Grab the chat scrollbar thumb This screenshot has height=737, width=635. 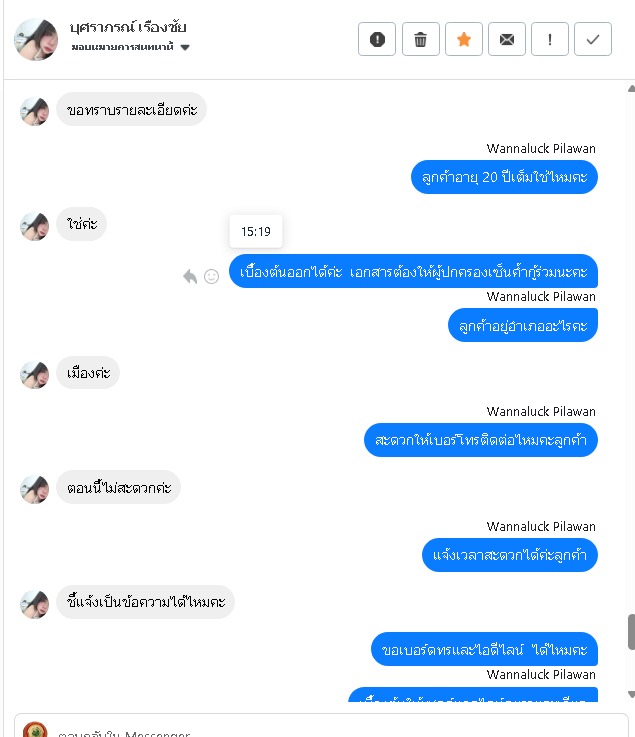click(x=631, y=632)
